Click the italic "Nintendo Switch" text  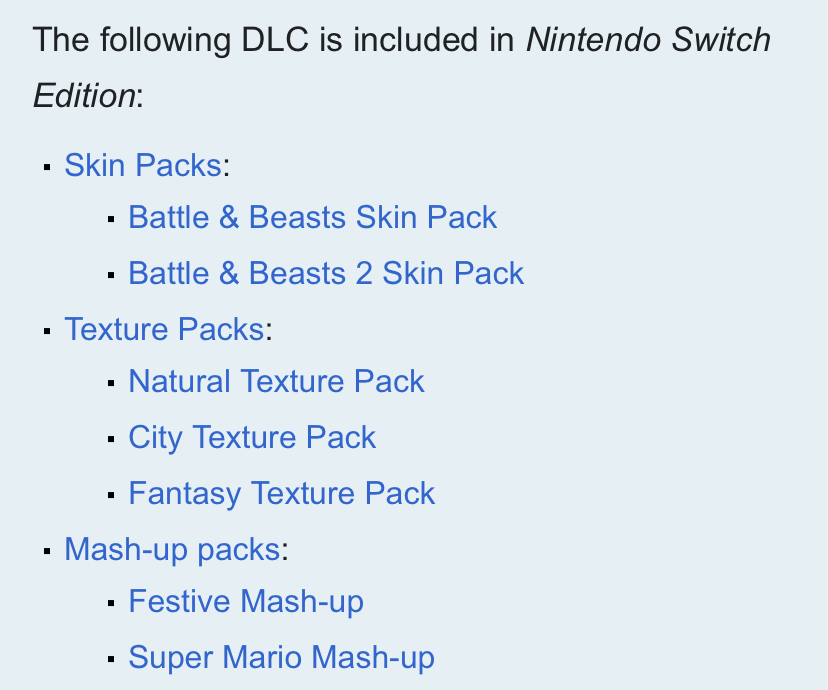click(x=648, y=41)
